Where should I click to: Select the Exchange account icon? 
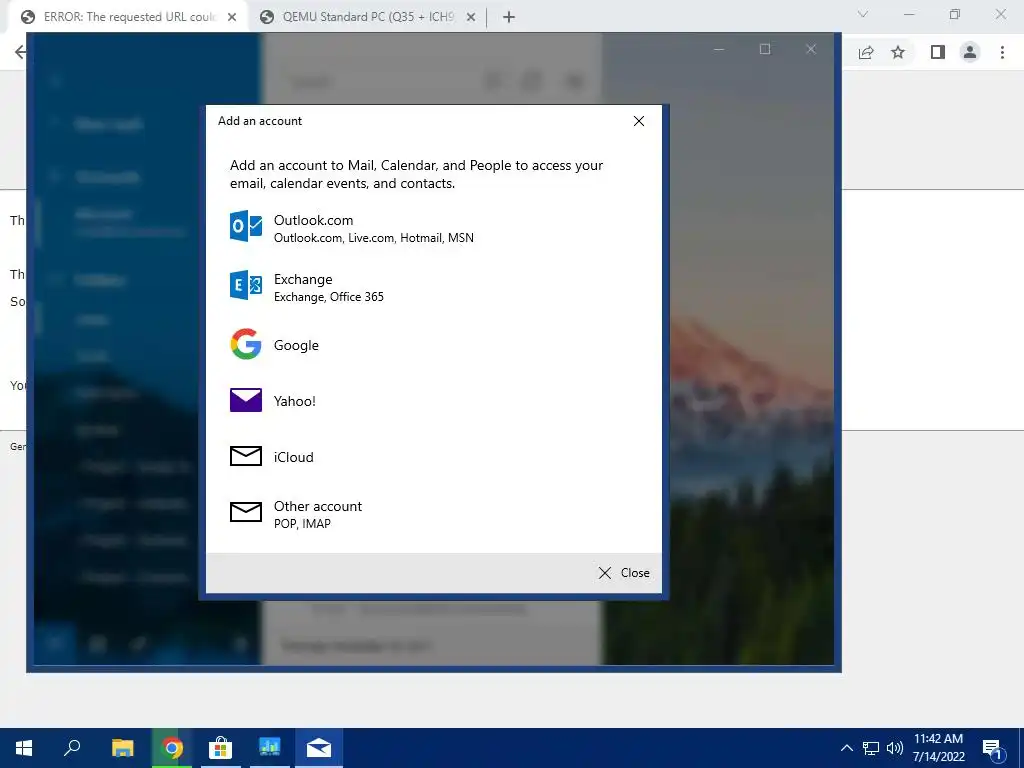coord(246,285)
